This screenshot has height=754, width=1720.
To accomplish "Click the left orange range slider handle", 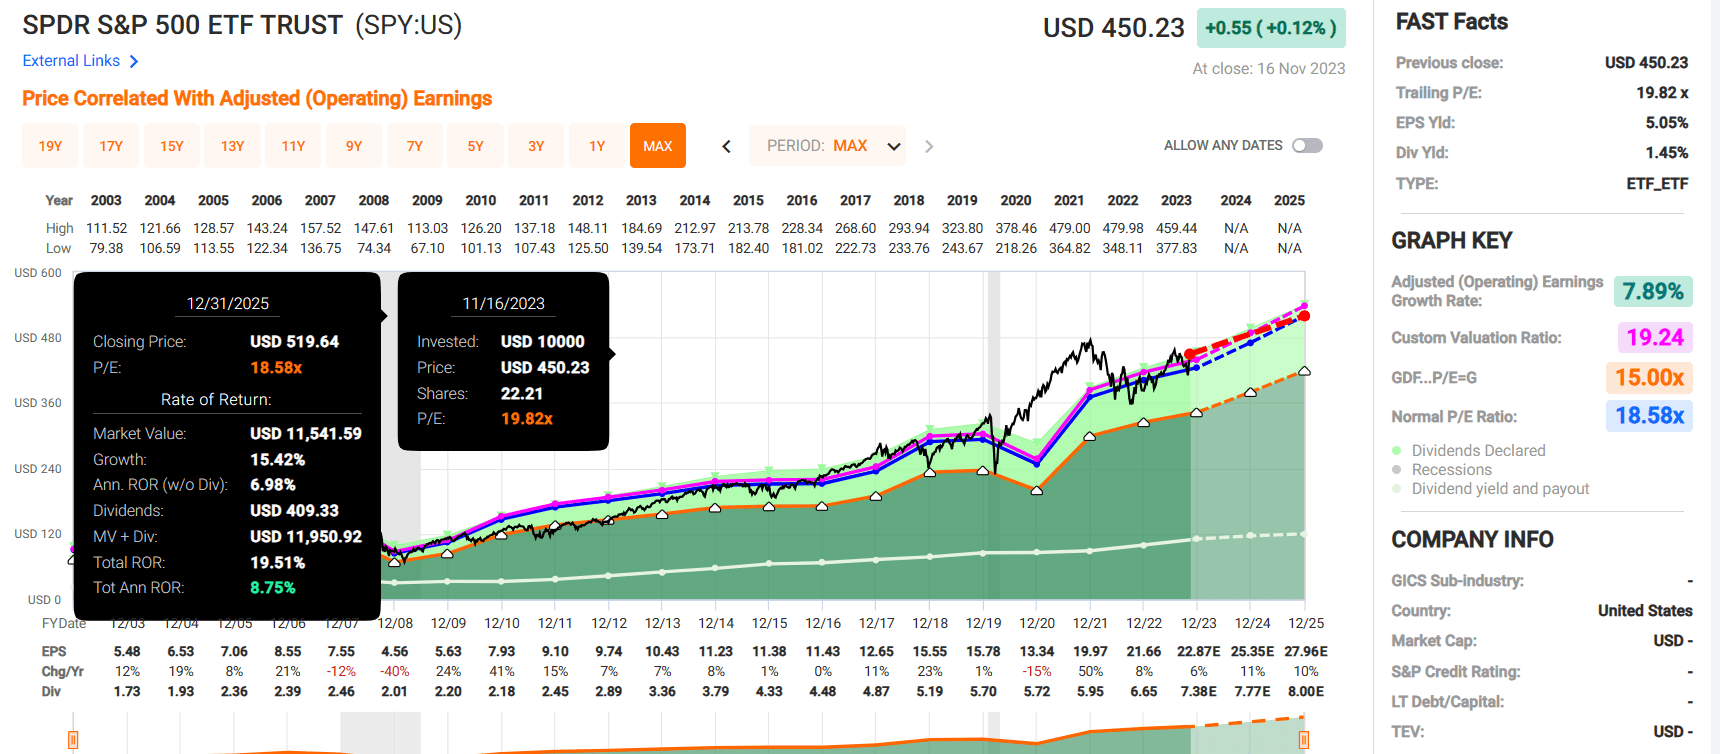I will pos(73,740).
